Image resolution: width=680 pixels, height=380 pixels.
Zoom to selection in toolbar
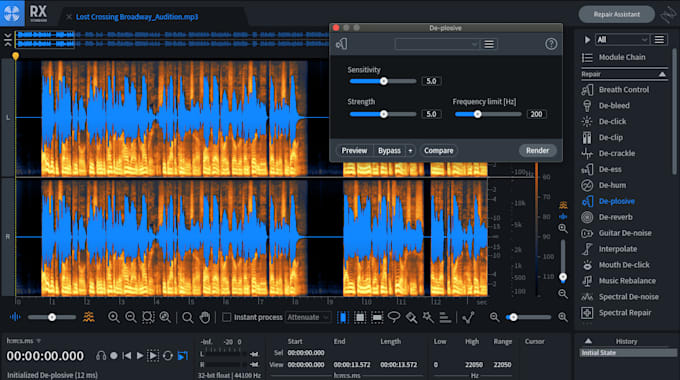point(147,317)
